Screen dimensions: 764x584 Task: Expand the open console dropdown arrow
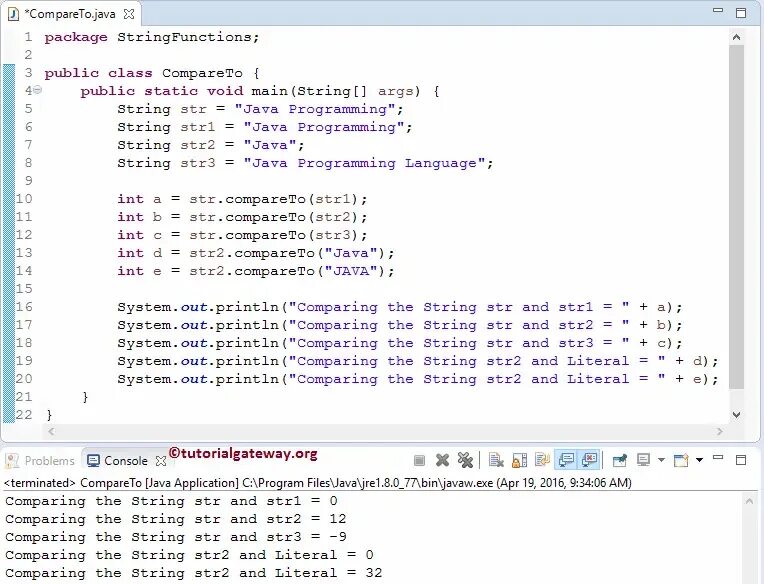699,460
